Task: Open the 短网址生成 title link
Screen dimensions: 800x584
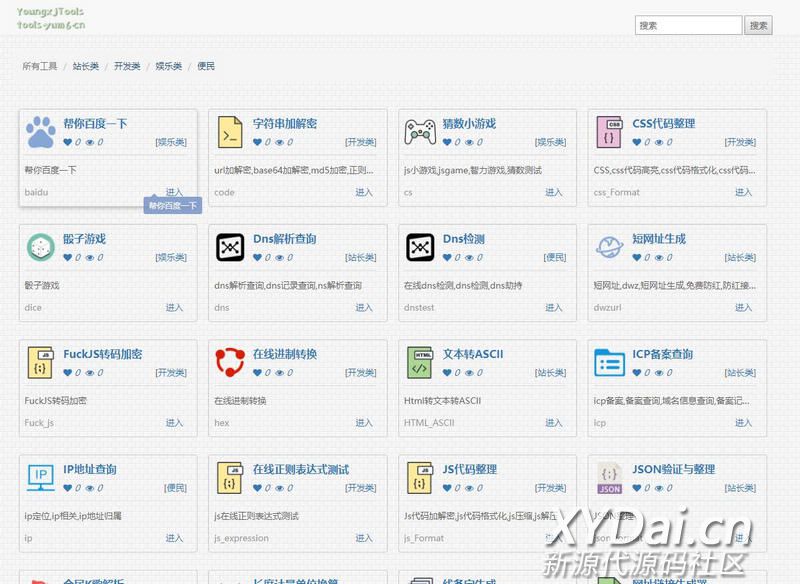Action: (659, 239)
